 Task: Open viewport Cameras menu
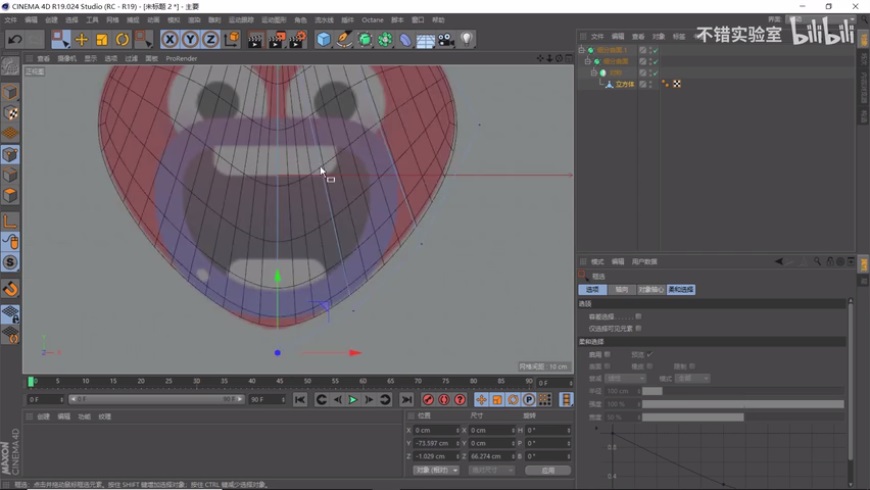67,58
